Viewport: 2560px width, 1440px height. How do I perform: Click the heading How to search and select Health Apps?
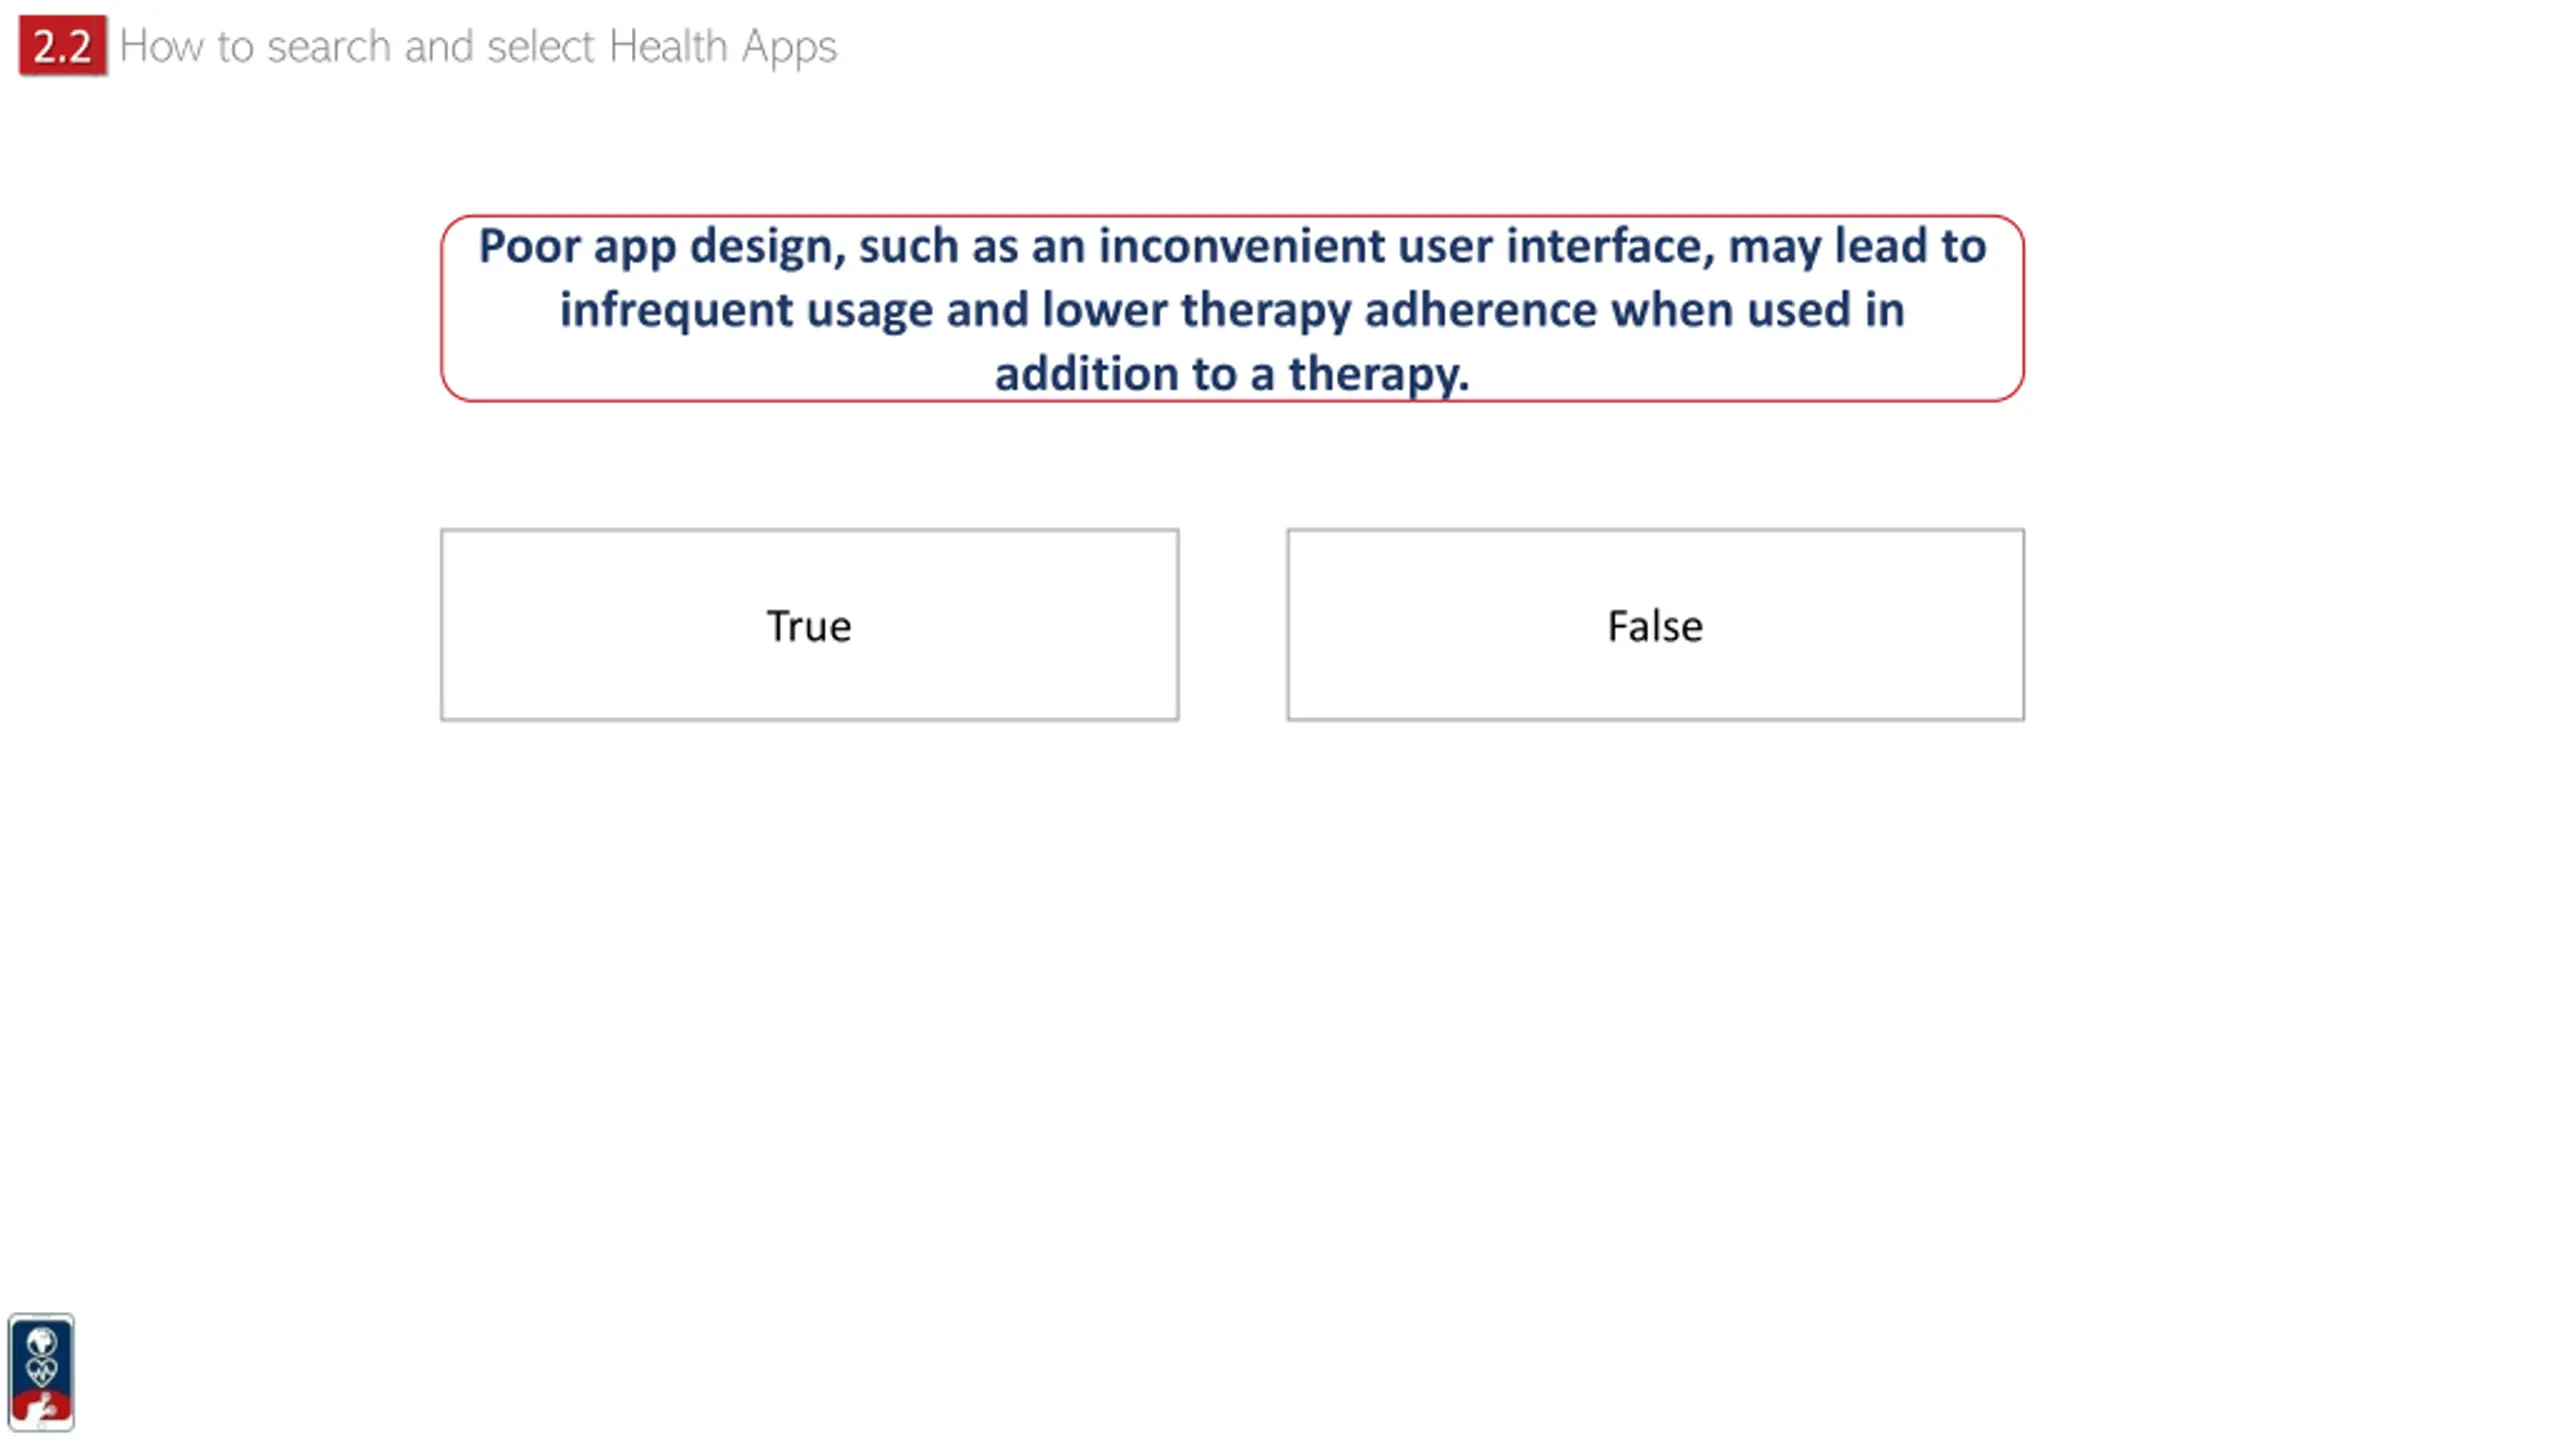click(x=478, y=47)
